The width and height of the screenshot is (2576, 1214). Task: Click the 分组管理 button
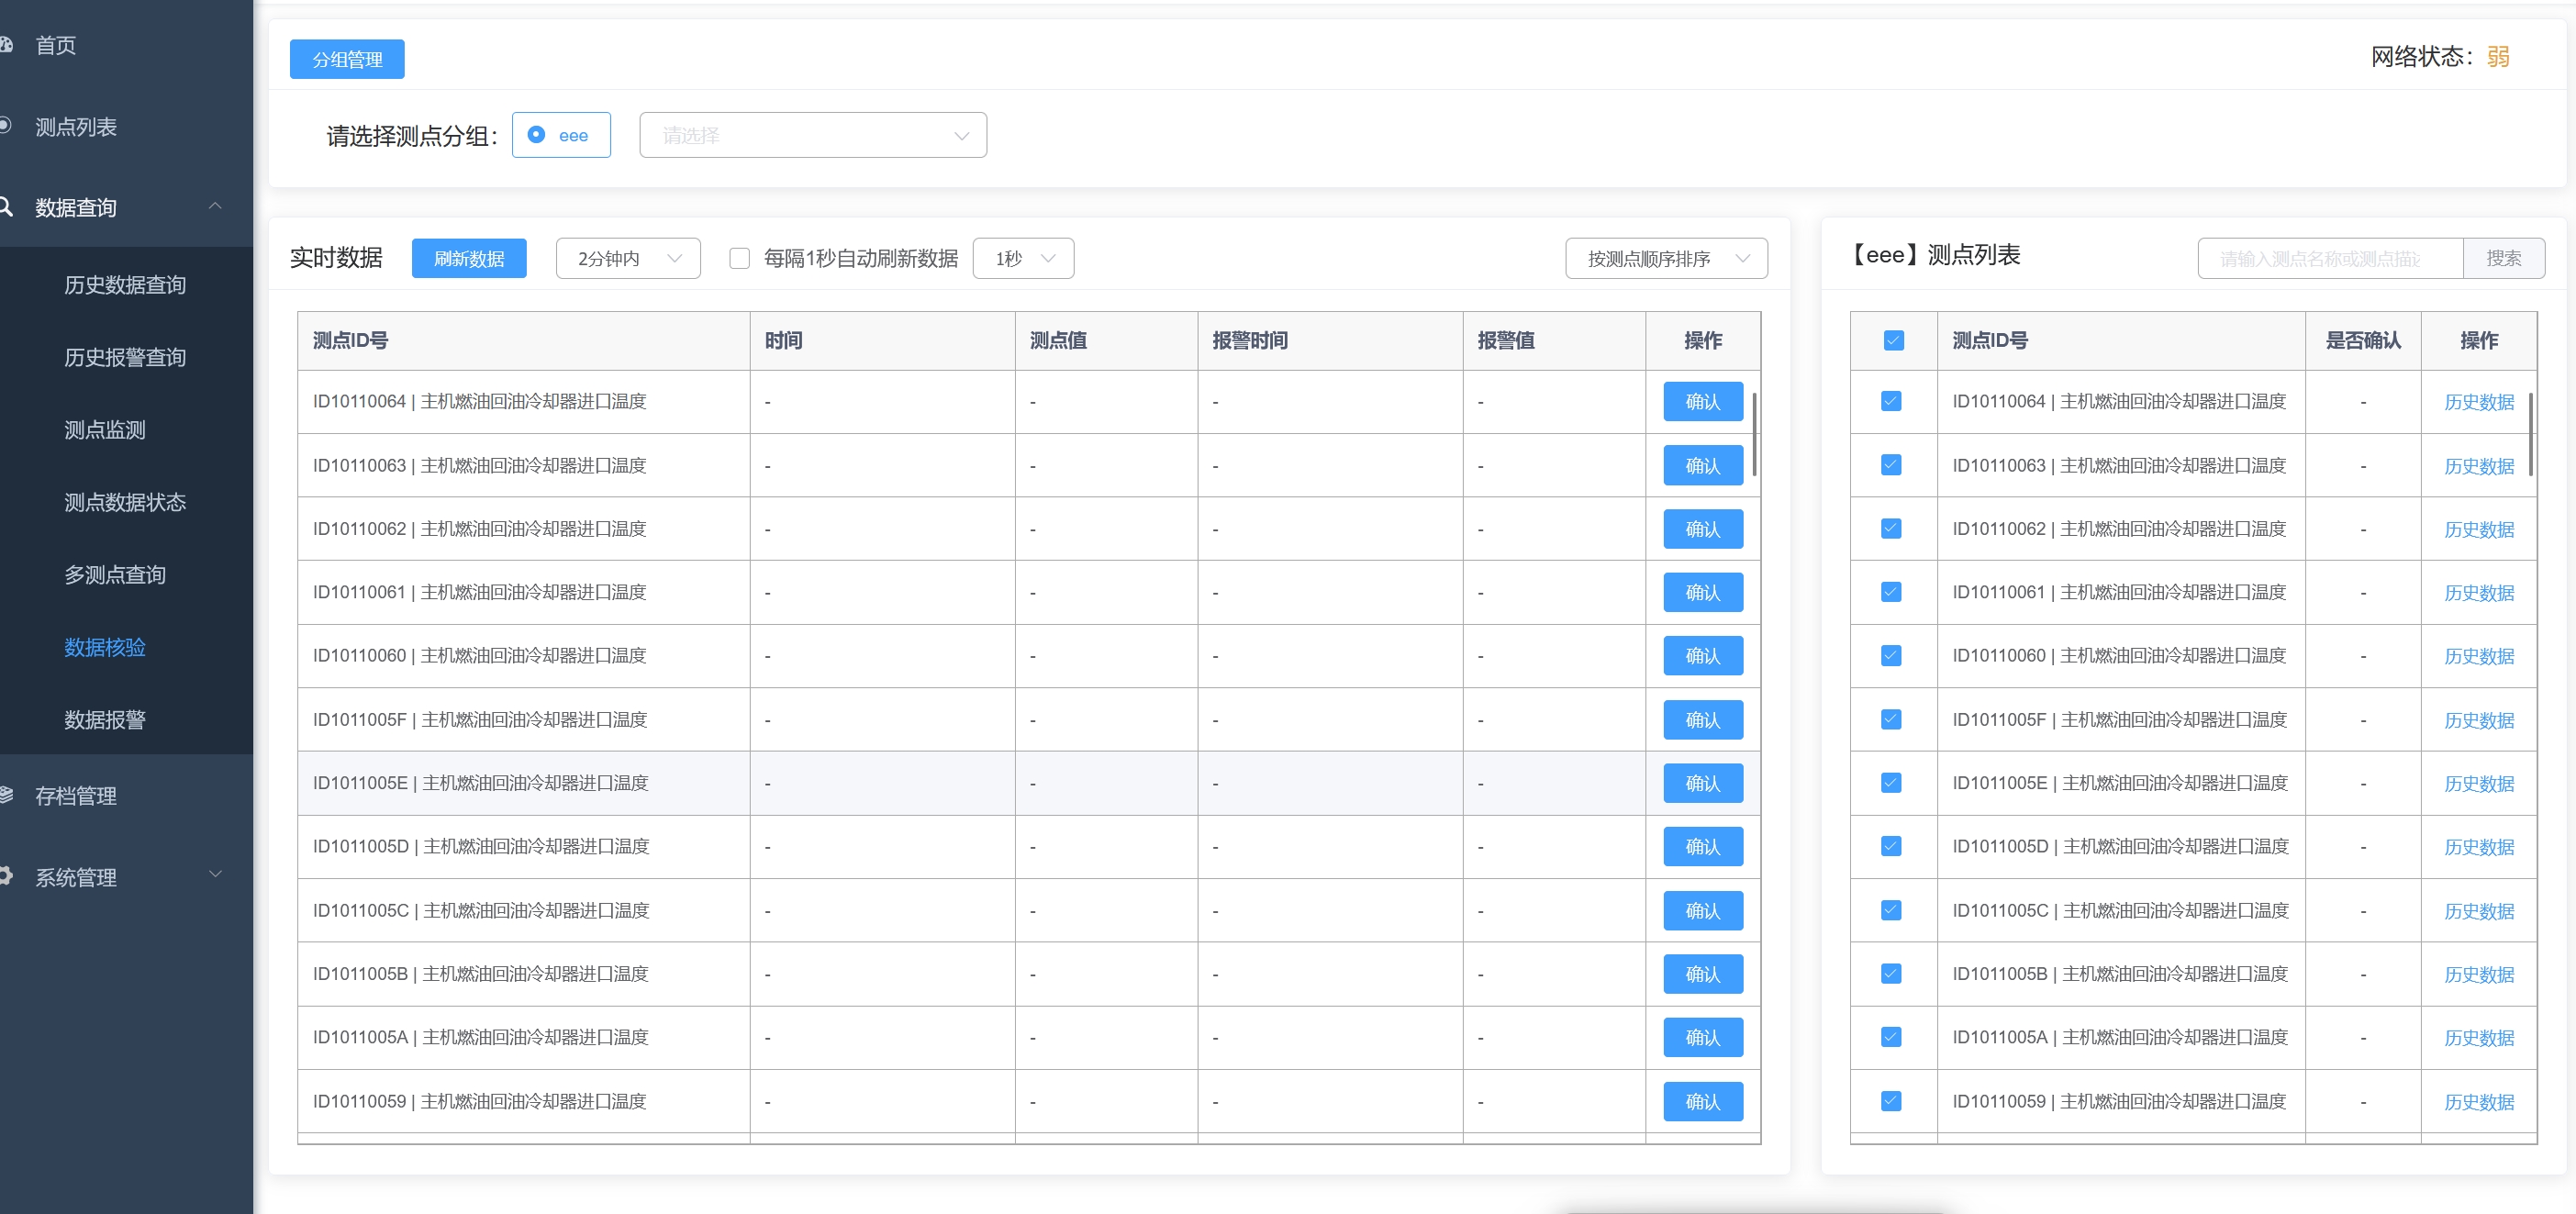[347, 59]
